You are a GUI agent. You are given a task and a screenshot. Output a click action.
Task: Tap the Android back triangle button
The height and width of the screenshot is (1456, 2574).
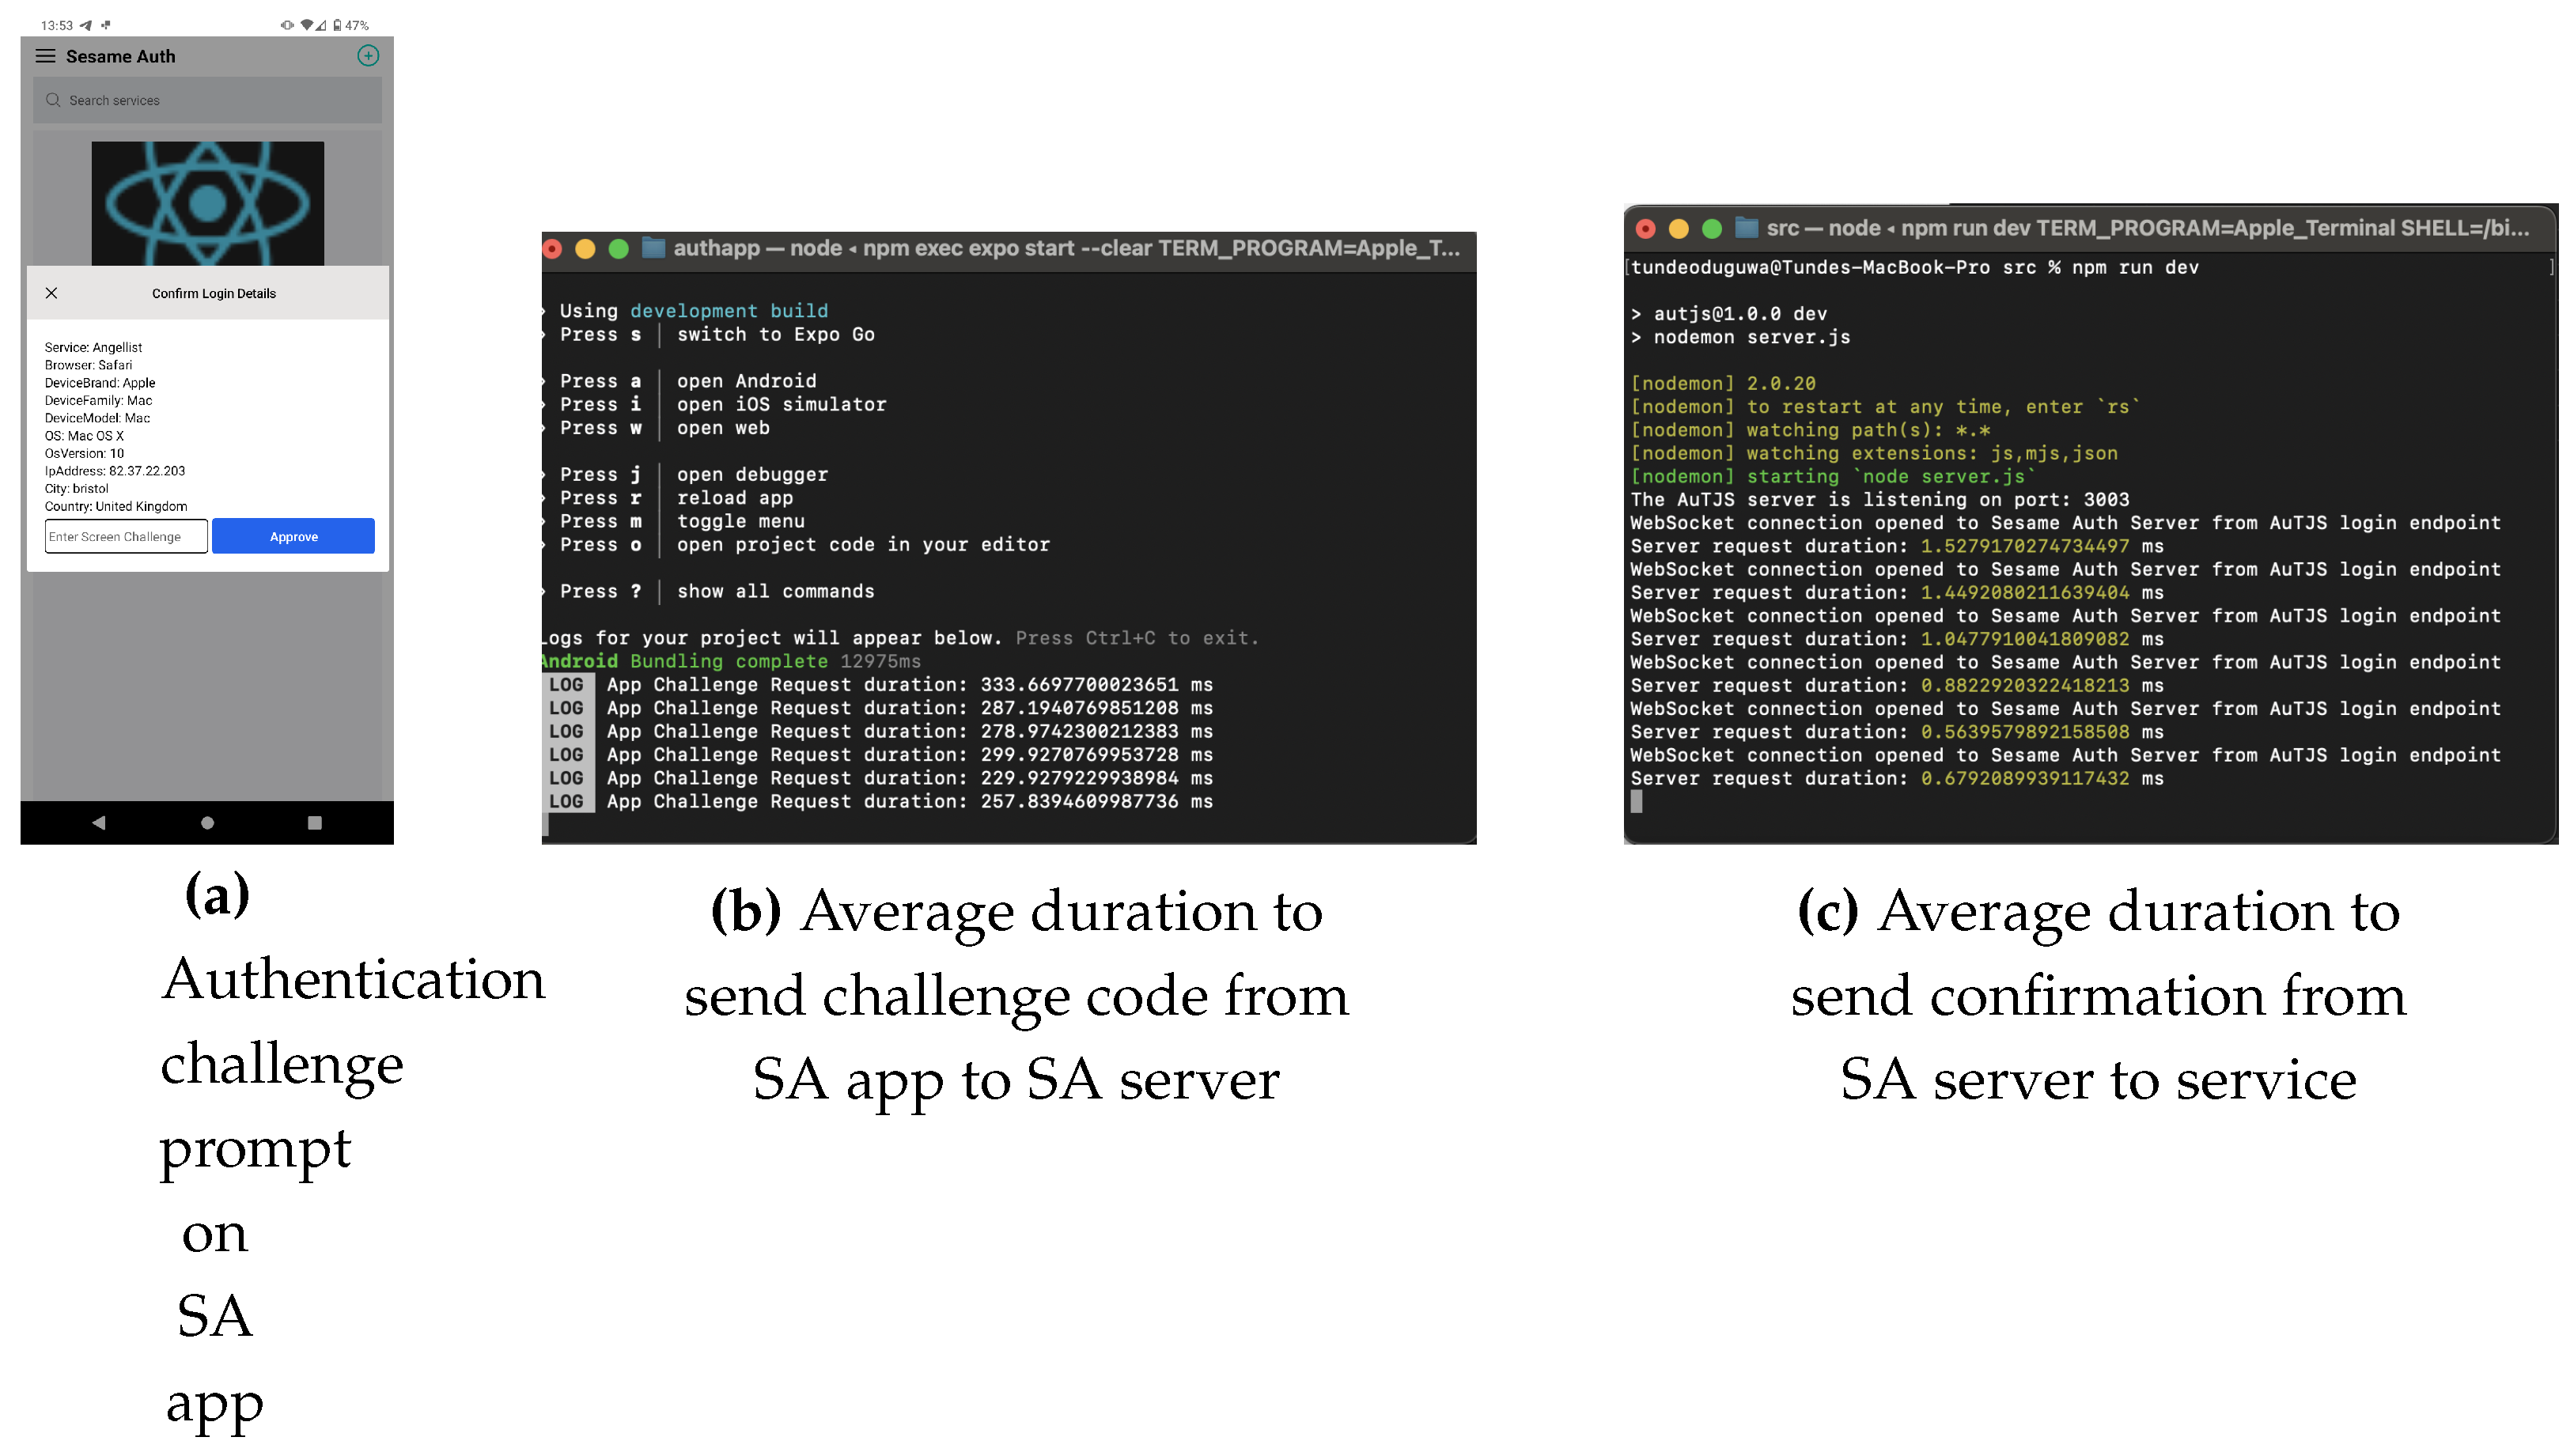click(x=99, y=824)
